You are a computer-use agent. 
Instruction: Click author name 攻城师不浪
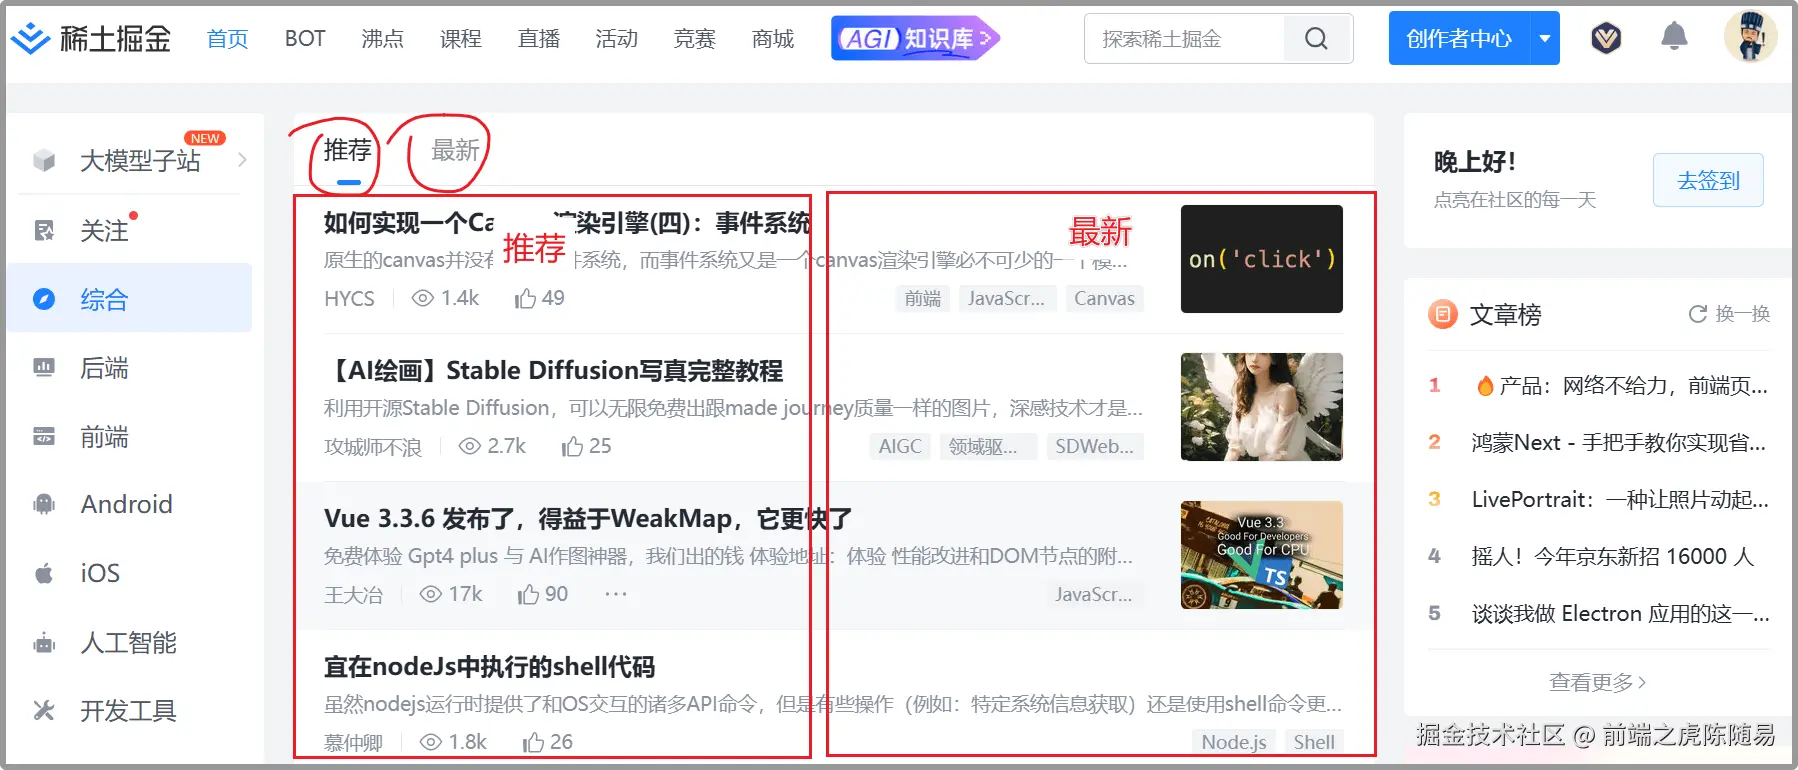click(x=373, y=447)
